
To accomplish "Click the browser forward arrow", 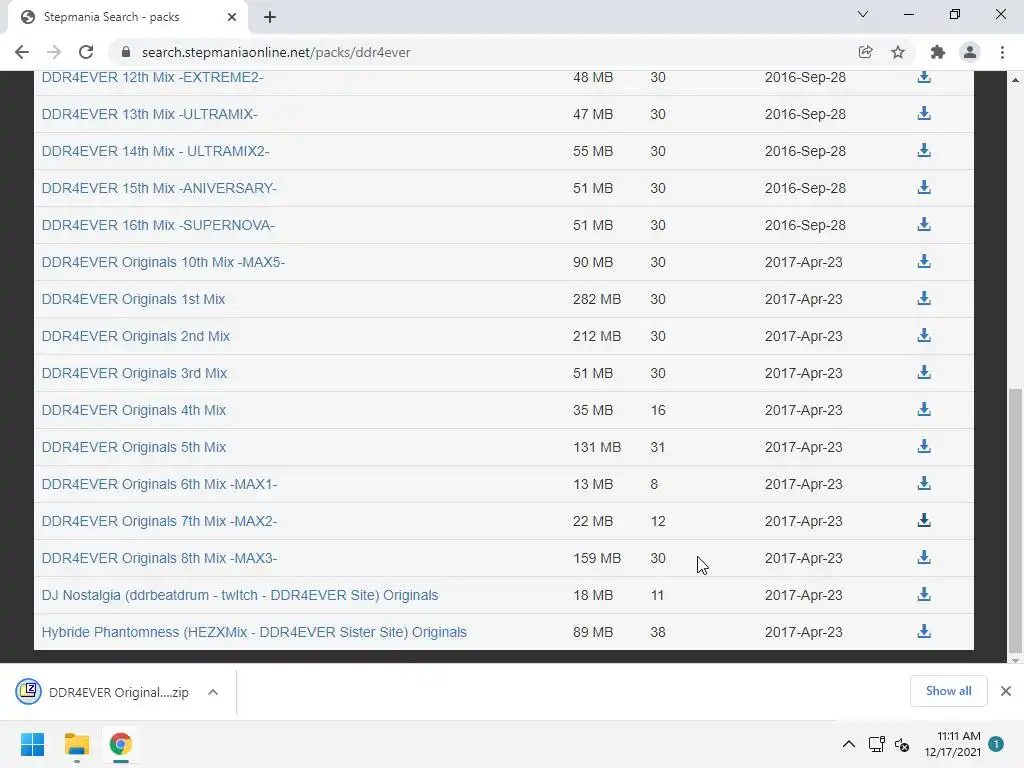I will (54, 52).
